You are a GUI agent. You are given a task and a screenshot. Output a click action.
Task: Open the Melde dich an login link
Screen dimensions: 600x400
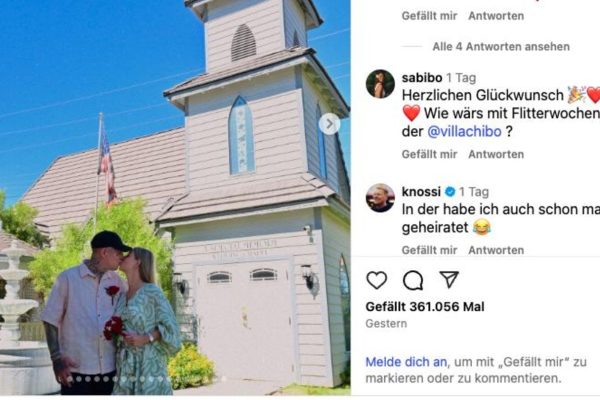click(x=406, y=362)
